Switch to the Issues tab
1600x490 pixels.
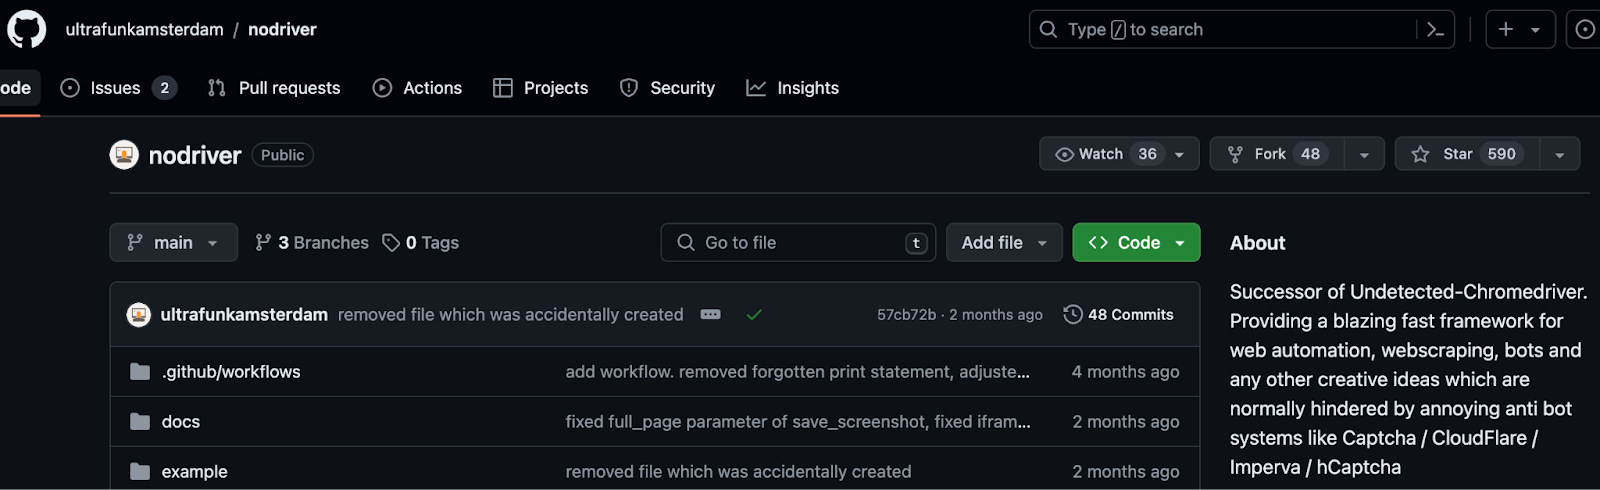116,88
